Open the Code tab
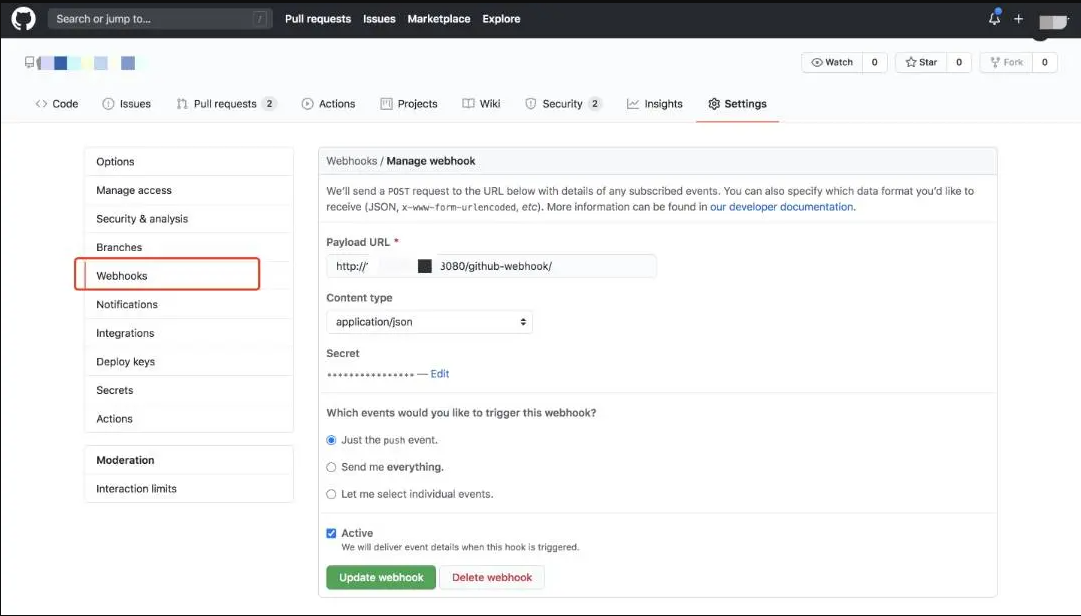Image resolution: width=1081 pixels, height=616 pixels. click(x=57, y=104)
